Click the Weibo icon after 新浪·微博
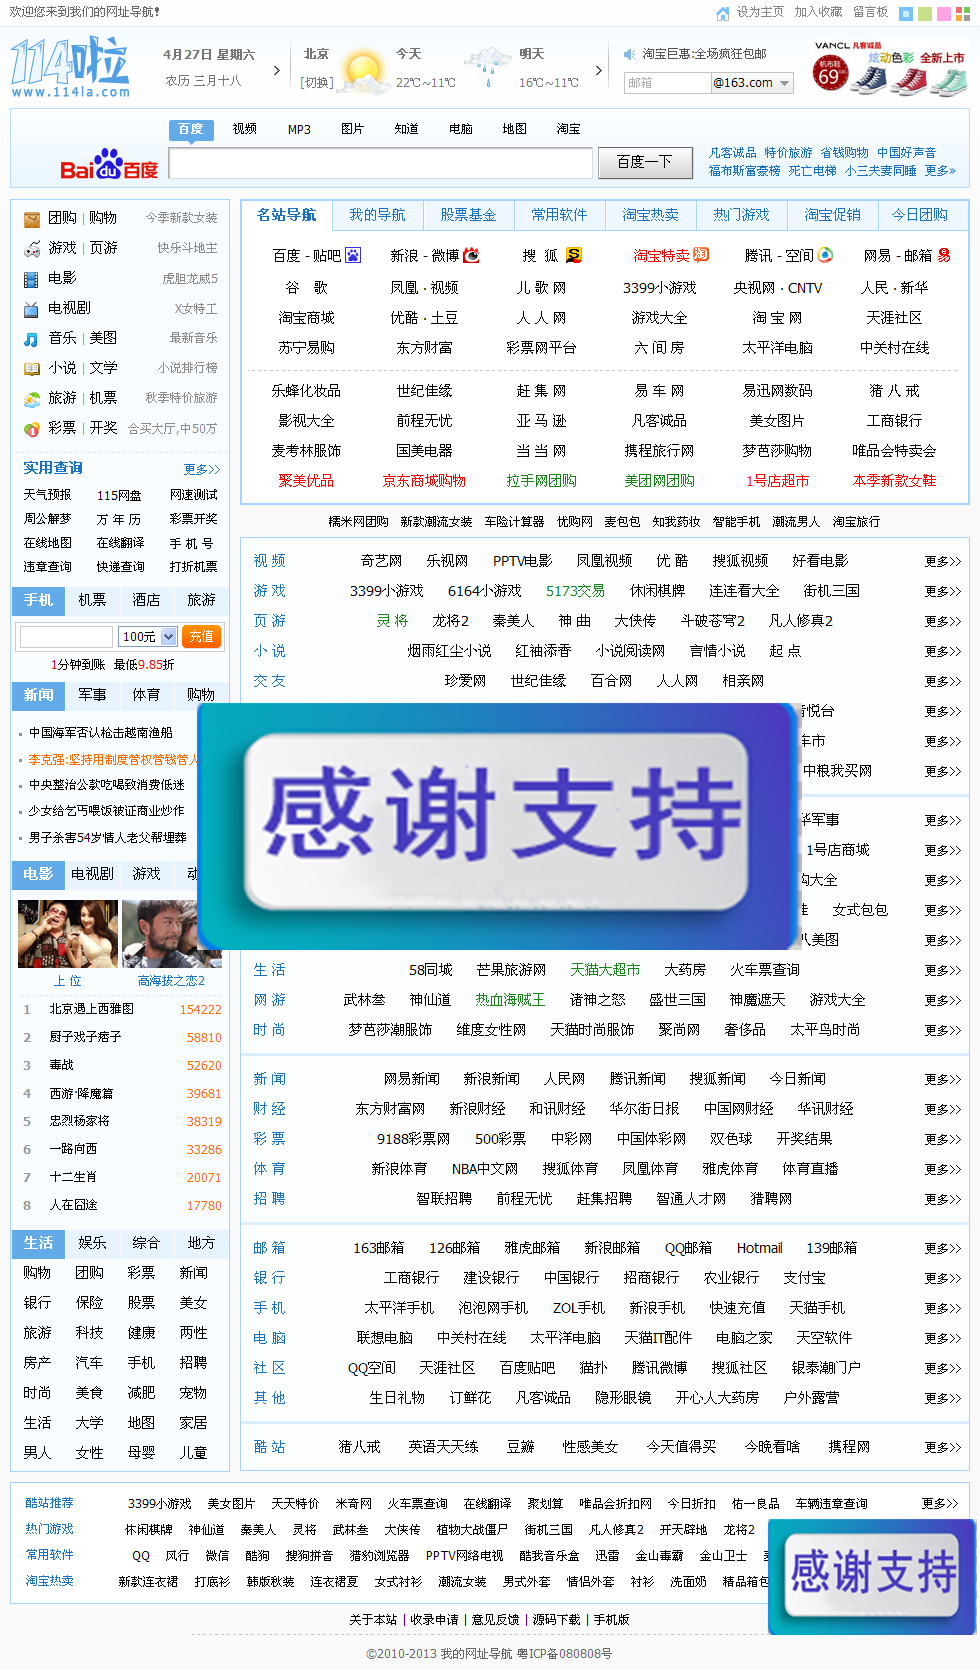 tap(471, 256)
